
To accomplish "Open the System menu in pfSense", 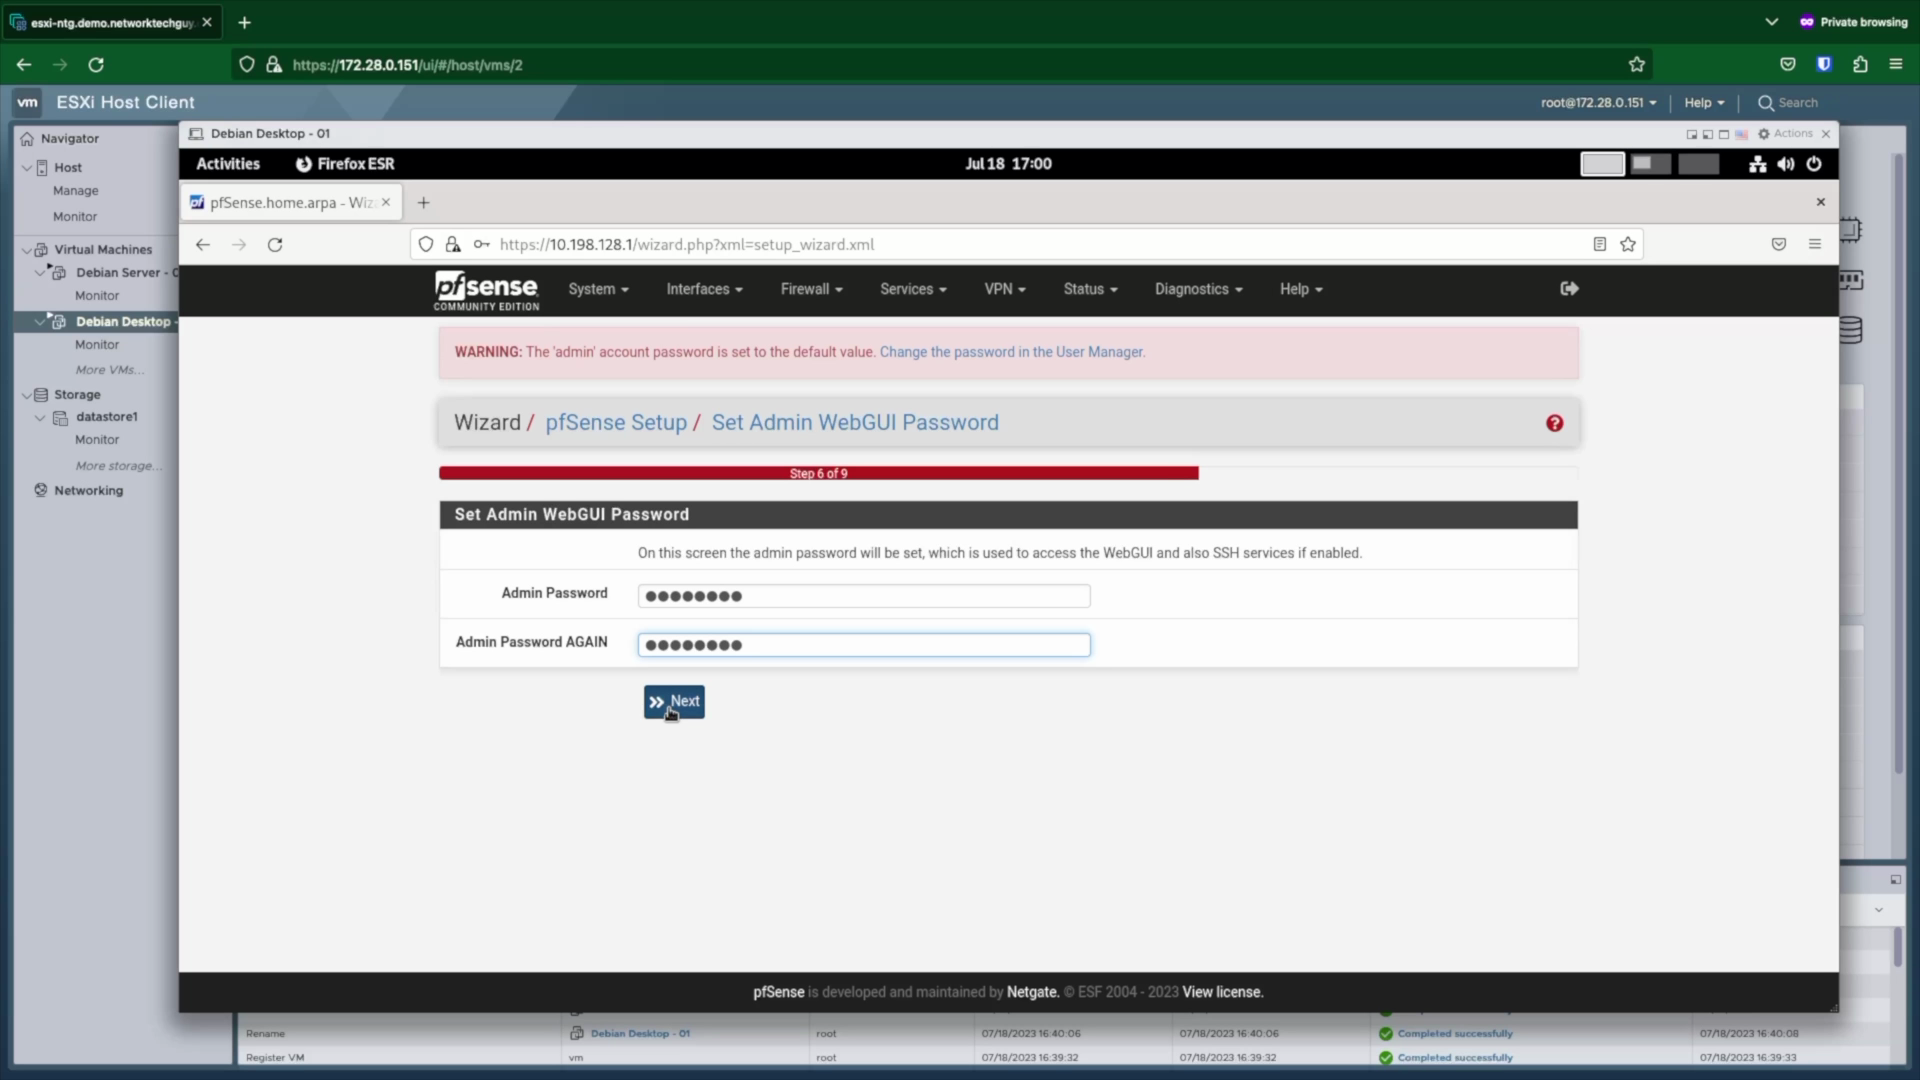I will [598, 289].
